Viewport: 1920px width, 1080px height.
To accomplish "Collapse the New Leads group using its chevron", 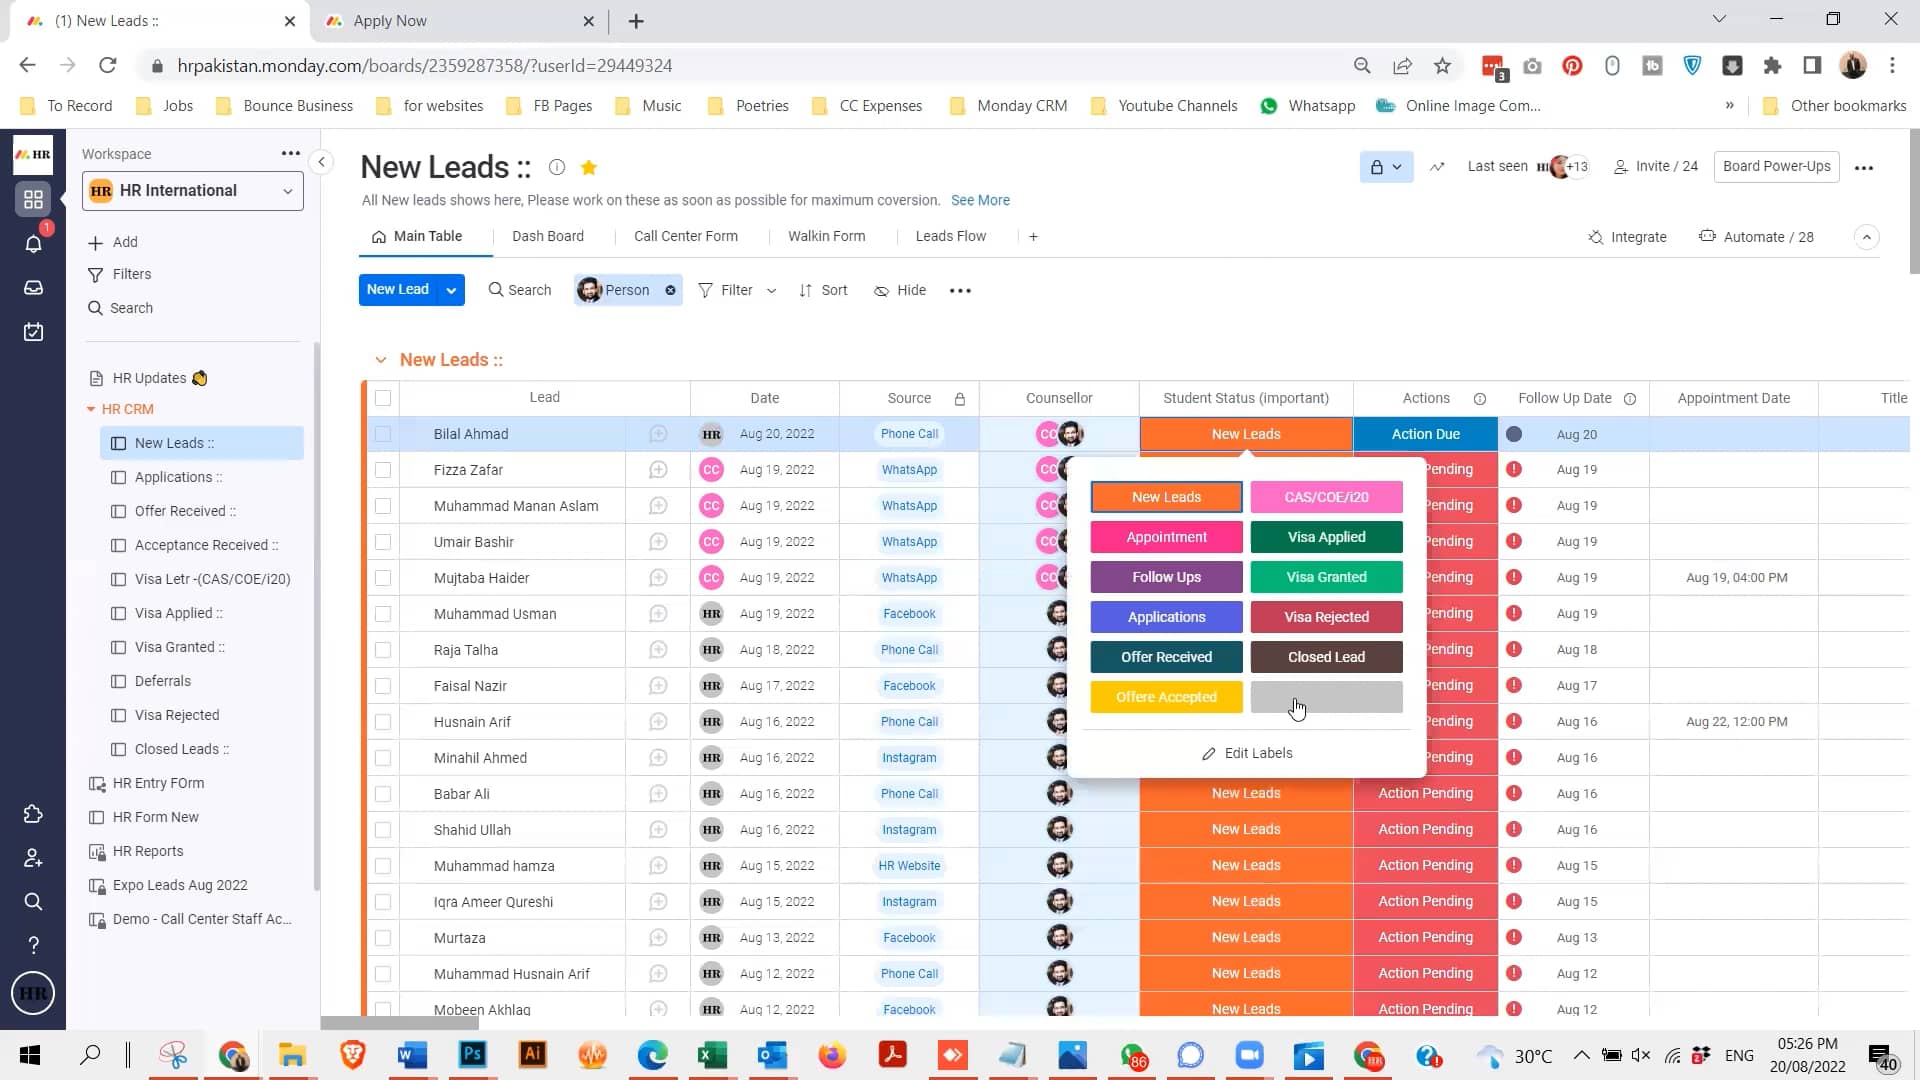I will pyautogui.click(x=380, y=360).
